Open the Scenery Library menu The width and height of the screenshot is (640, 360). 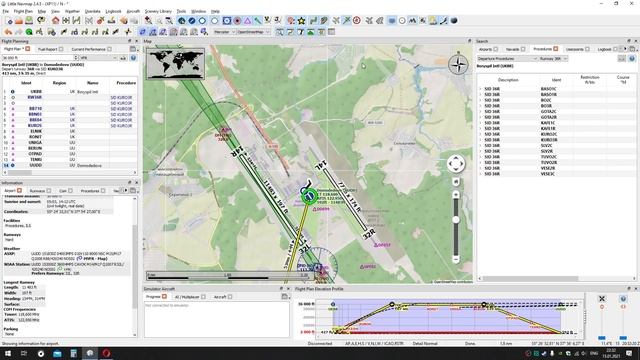(158, 11)
